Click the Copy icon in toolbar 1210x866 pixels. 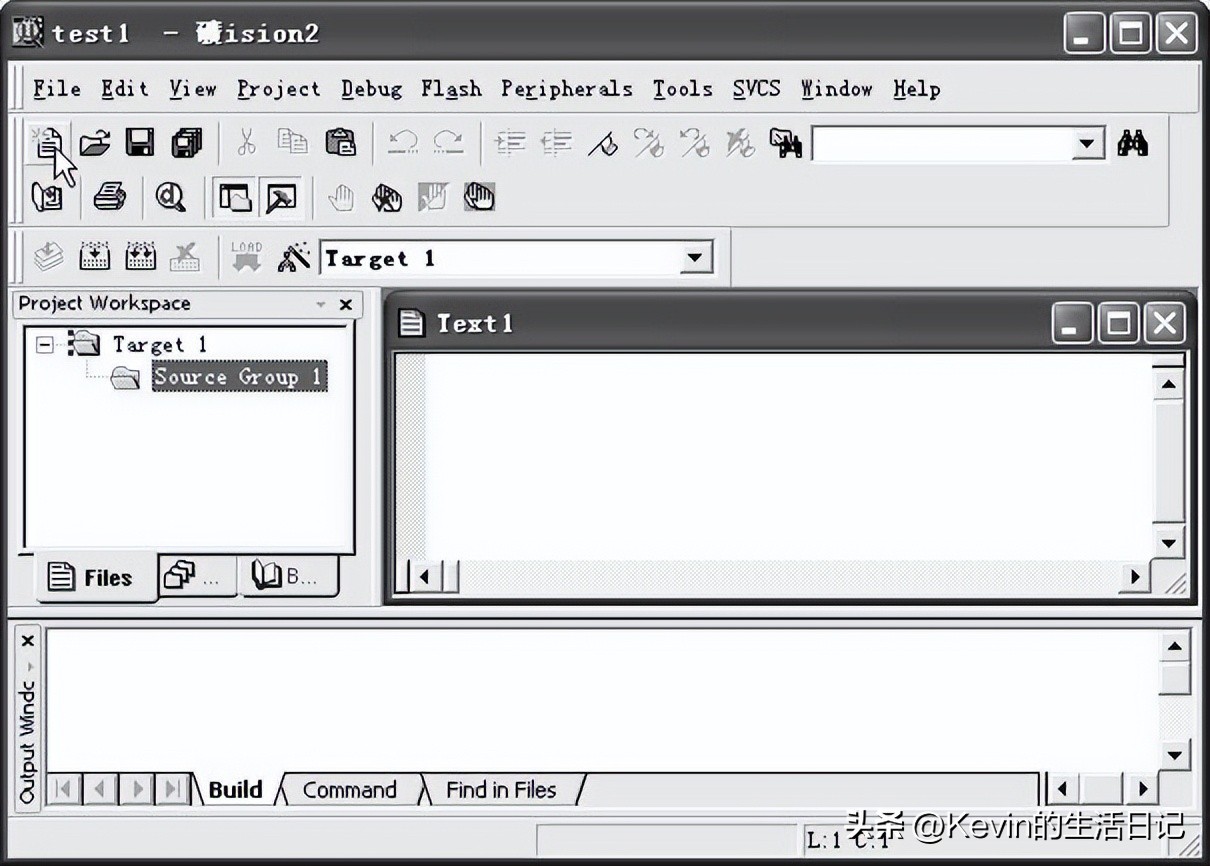pyautogui.click(x=293, y=144)
